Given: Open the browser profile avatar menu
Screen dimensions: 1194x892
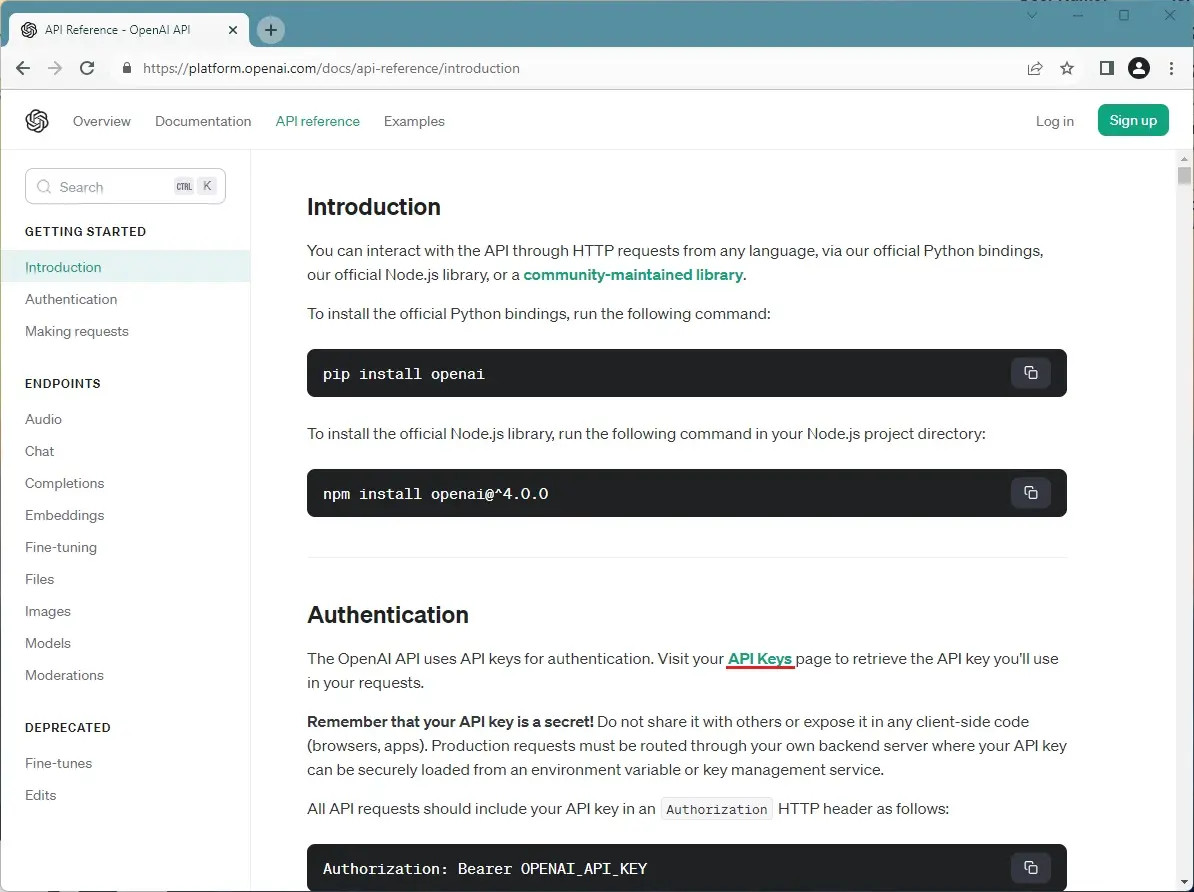Looking at the screenshot, I should (1138, 69).
